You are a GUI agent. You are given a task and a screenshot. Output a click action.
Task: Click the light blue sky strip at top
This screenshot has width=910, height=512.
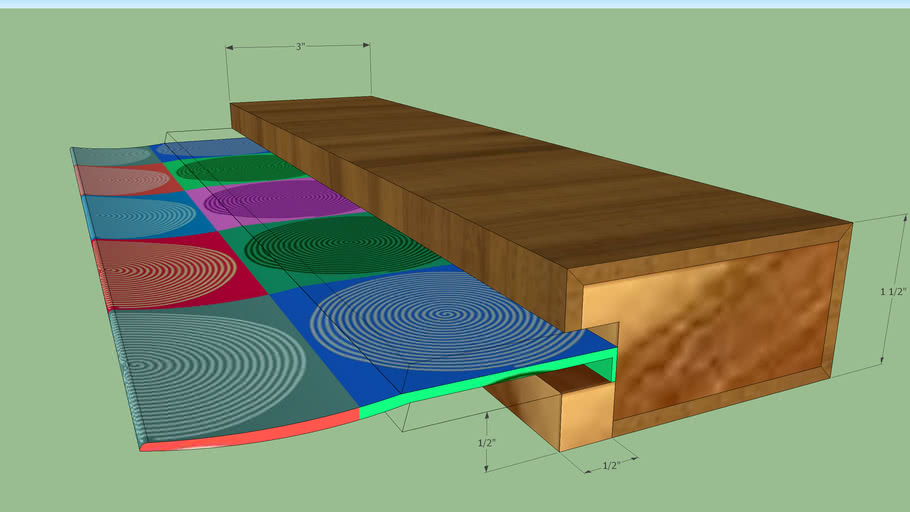pyautogui.click(x=455, y=4)
